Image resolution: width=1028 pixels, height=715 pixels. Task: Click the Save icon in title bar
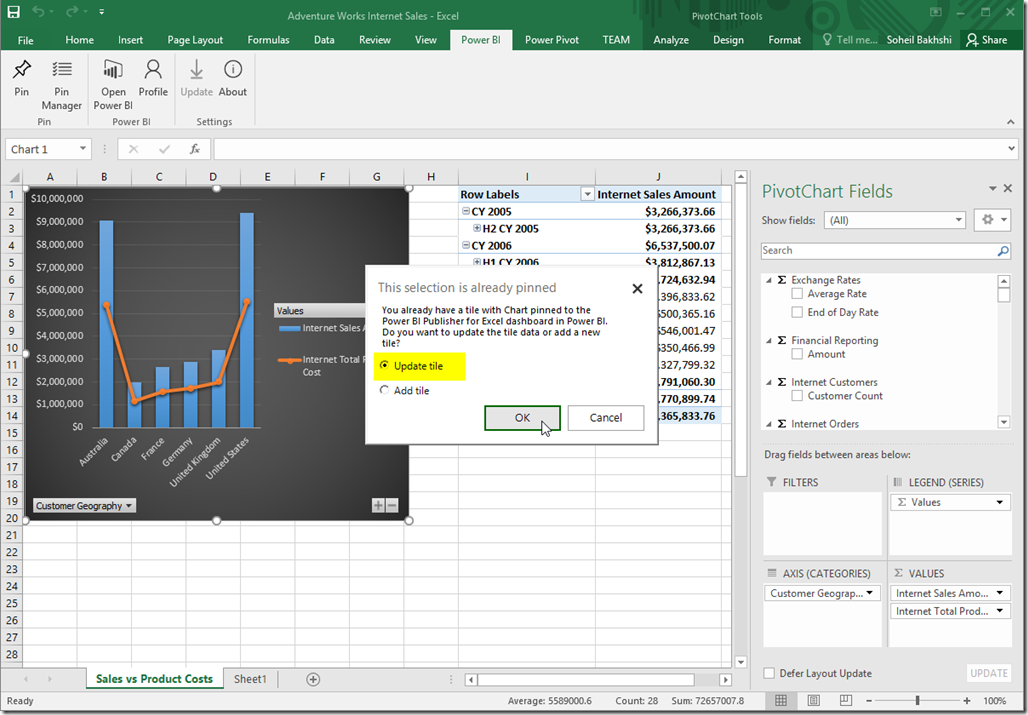(x=13, y=12)
